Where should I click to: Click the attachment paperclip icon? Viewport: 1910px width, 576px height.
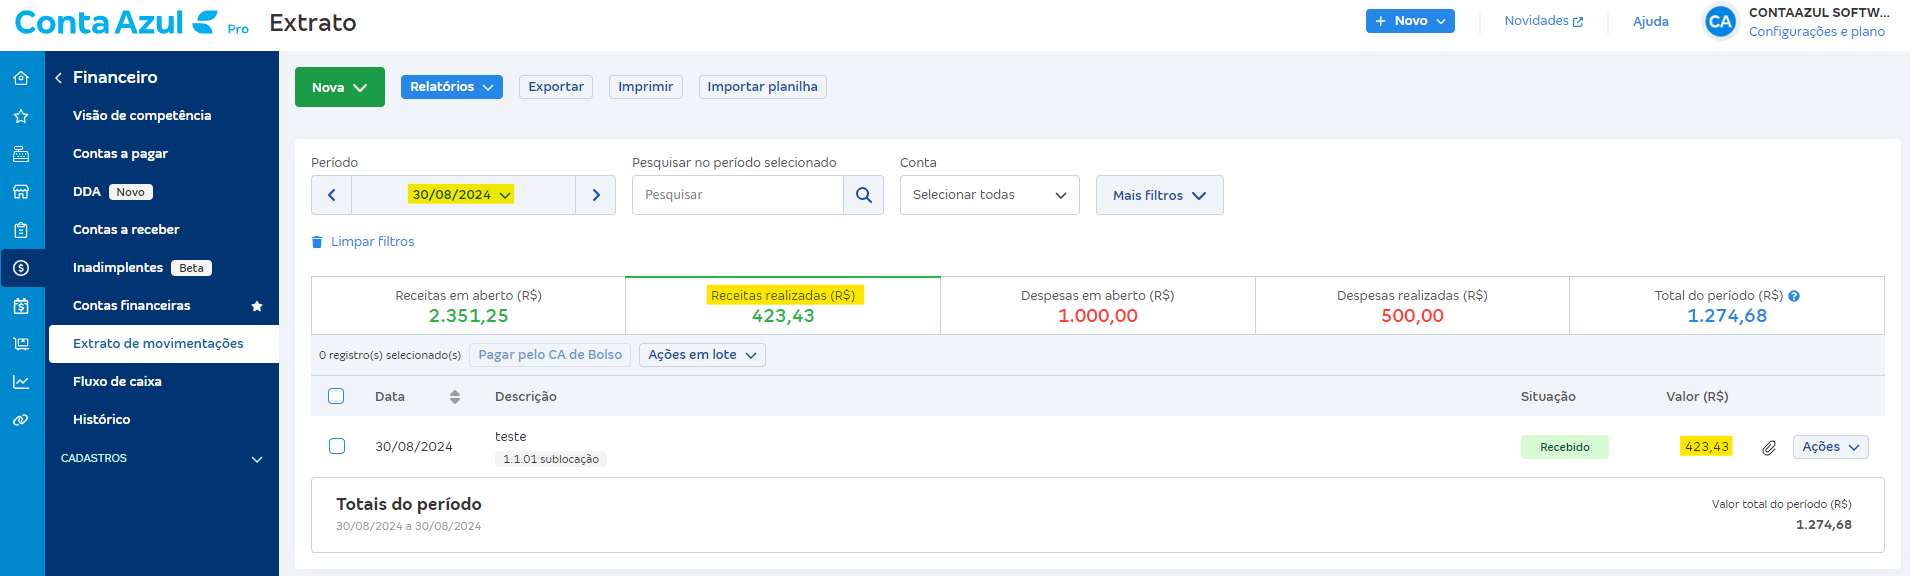[1768, 448]
